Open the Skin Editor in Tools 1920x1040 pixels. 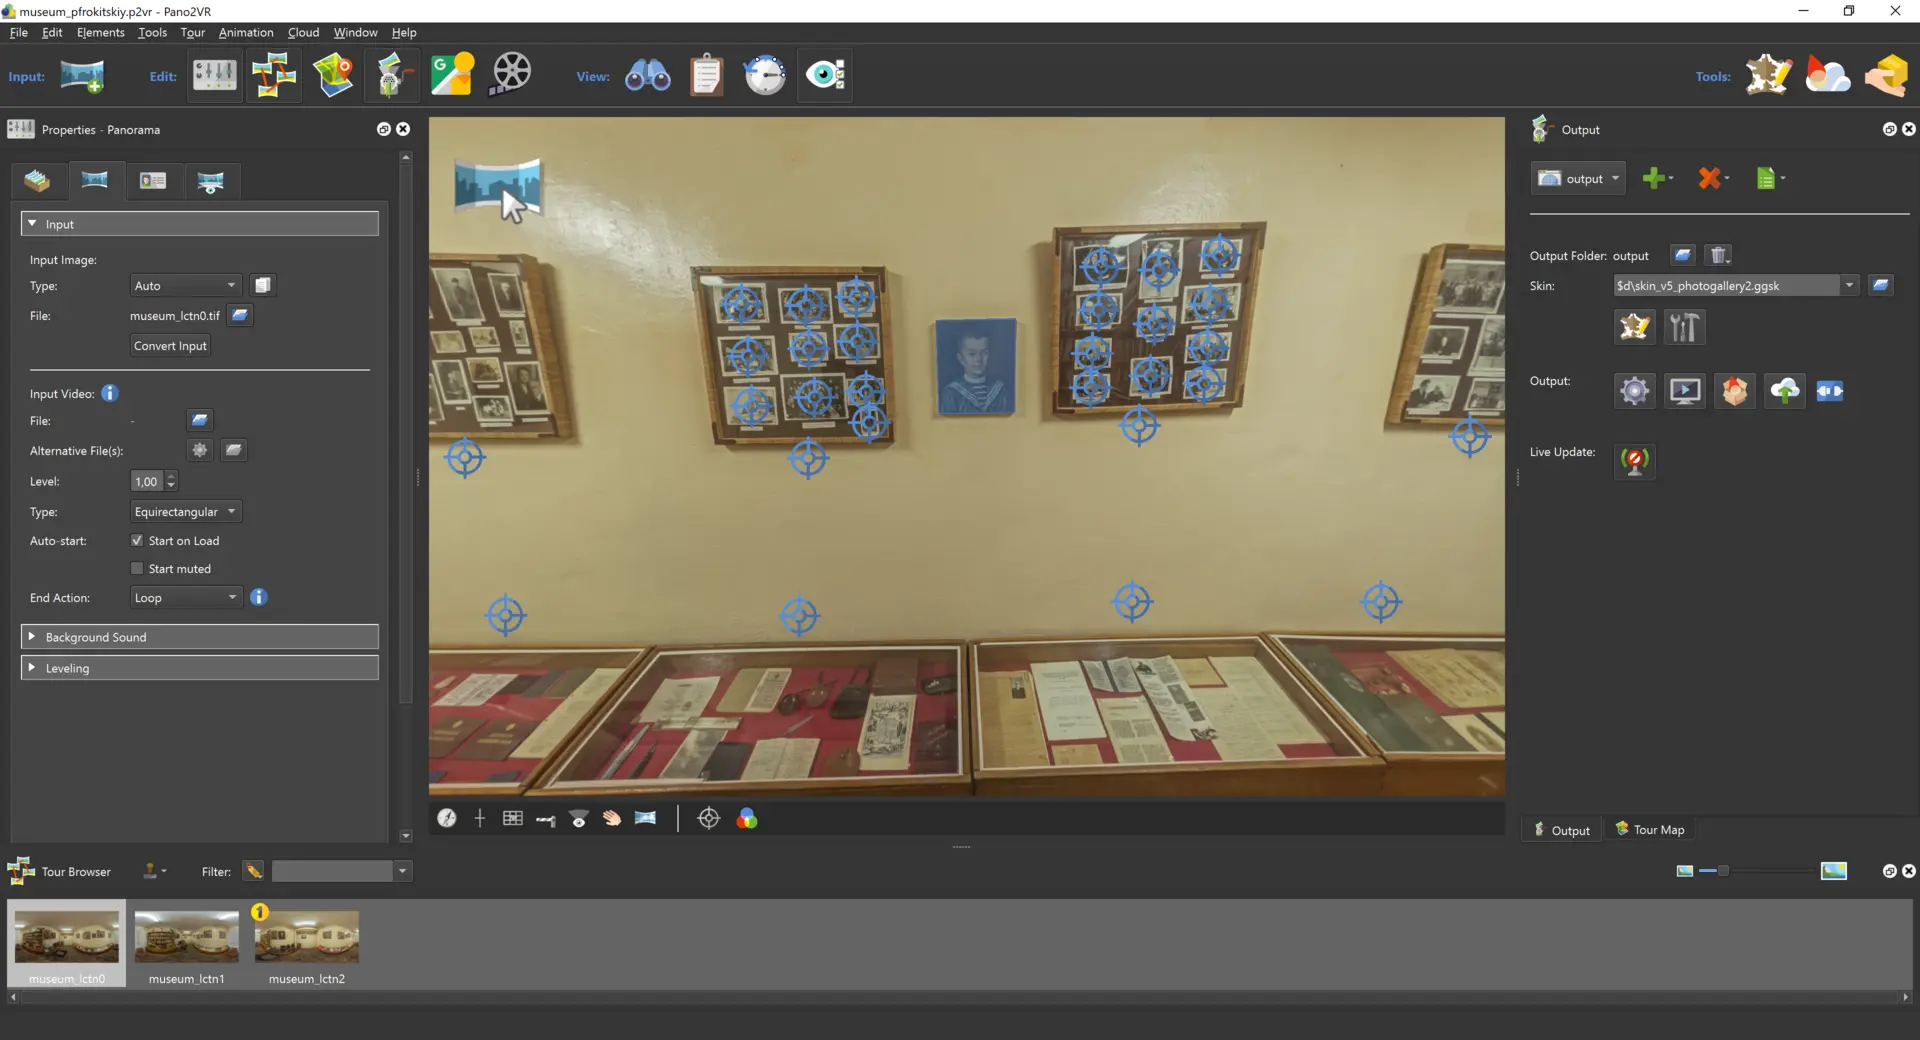pyautogui.click(x=1768, y=76)
